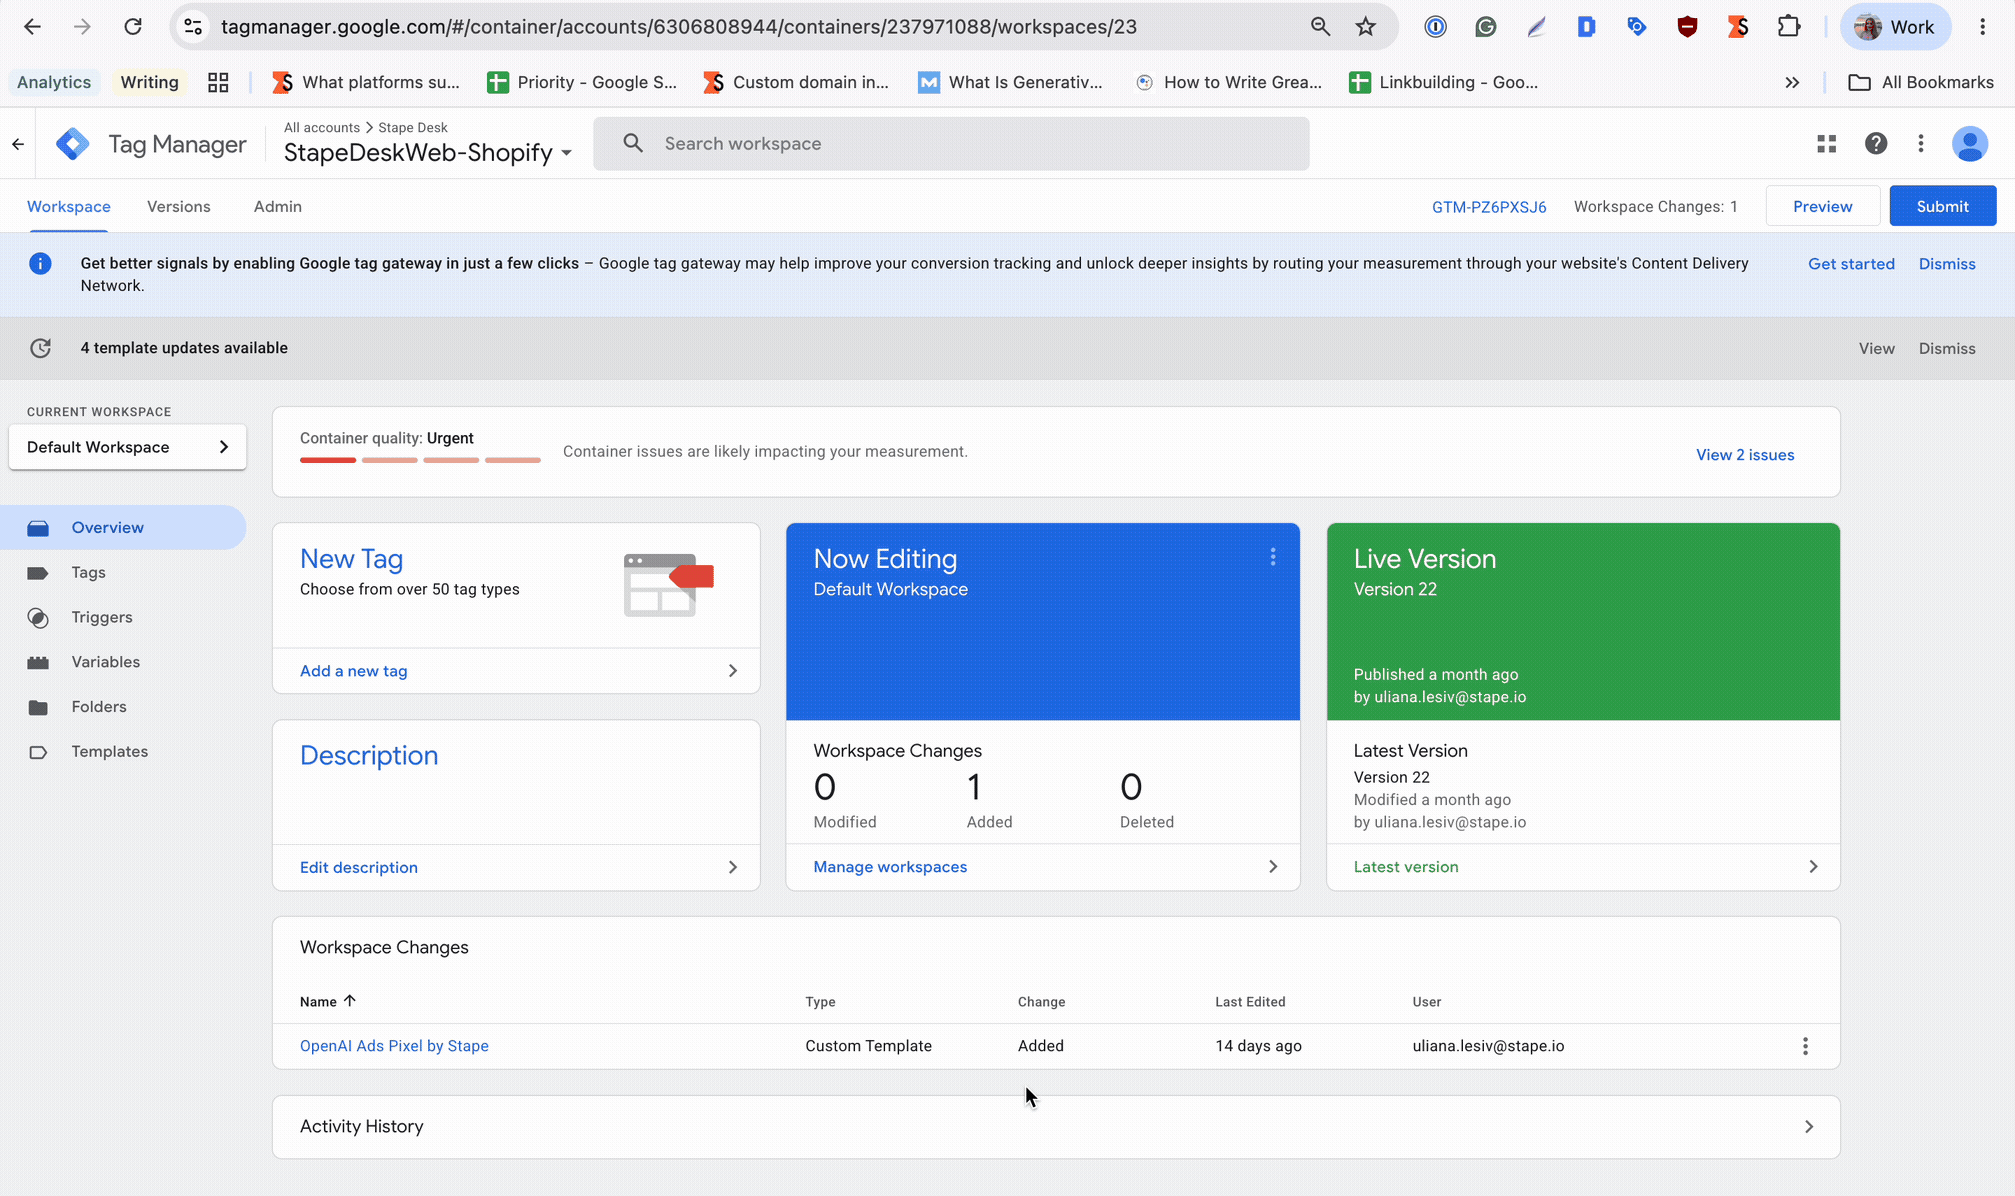
Task: Open the Extensions puzzle icon
Action: pos(1789,27)
